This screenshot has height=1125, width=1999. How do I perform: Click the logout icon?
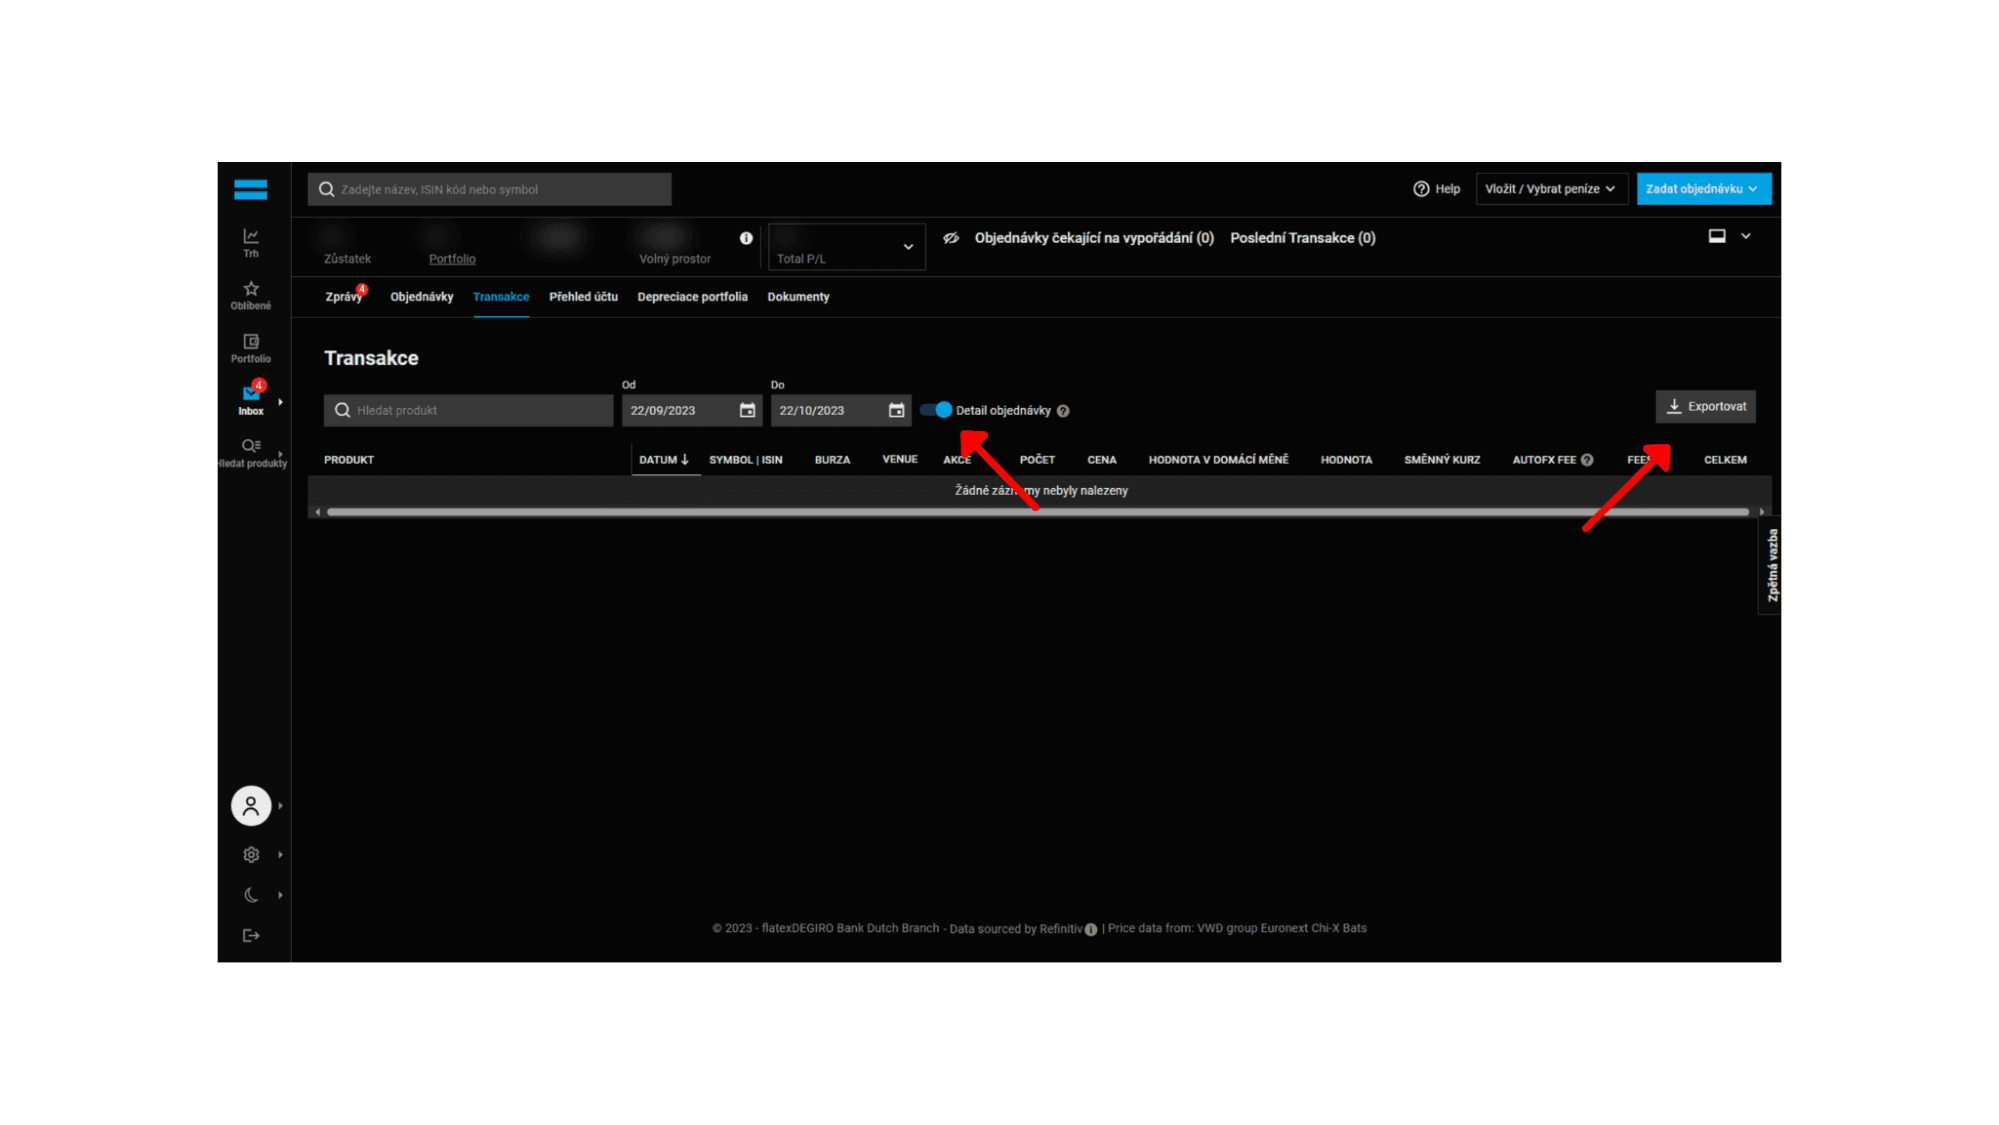(251, 935)
